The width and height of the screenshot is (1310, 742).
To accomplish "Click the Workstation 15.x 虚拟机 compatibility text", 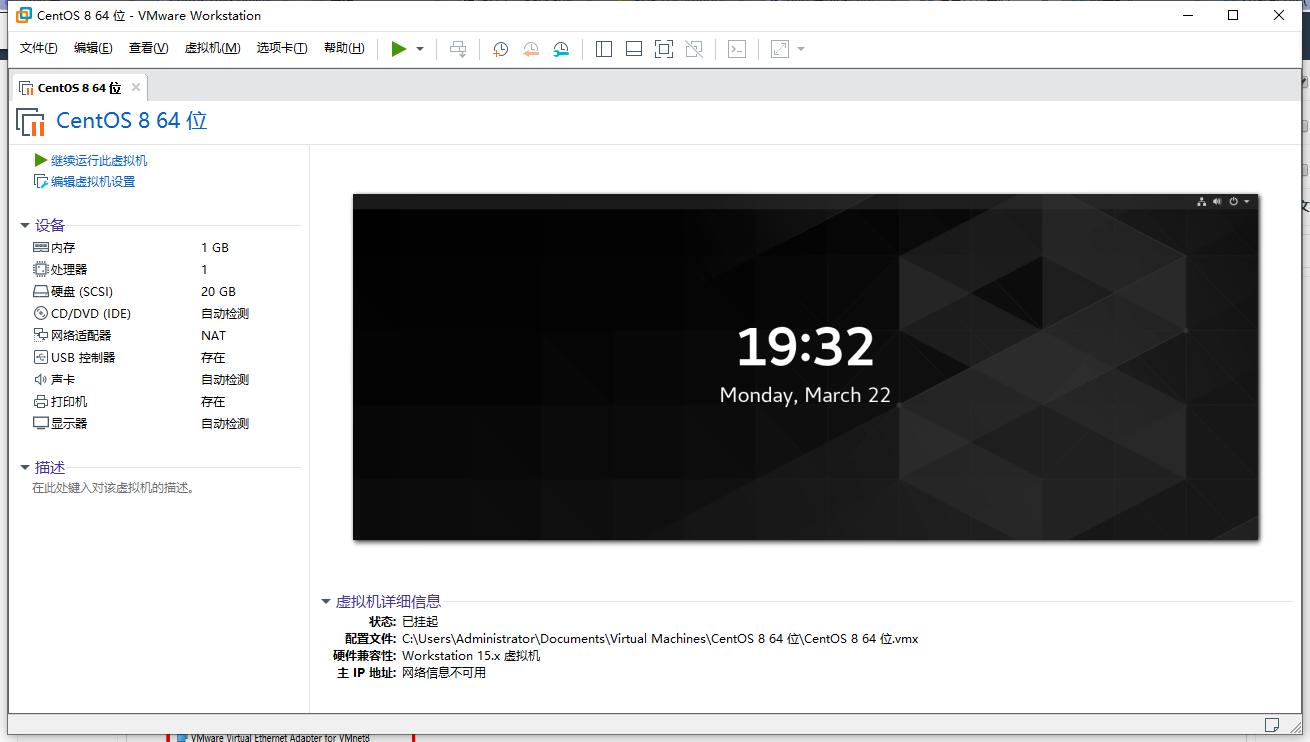I will [x=471, y=656].
